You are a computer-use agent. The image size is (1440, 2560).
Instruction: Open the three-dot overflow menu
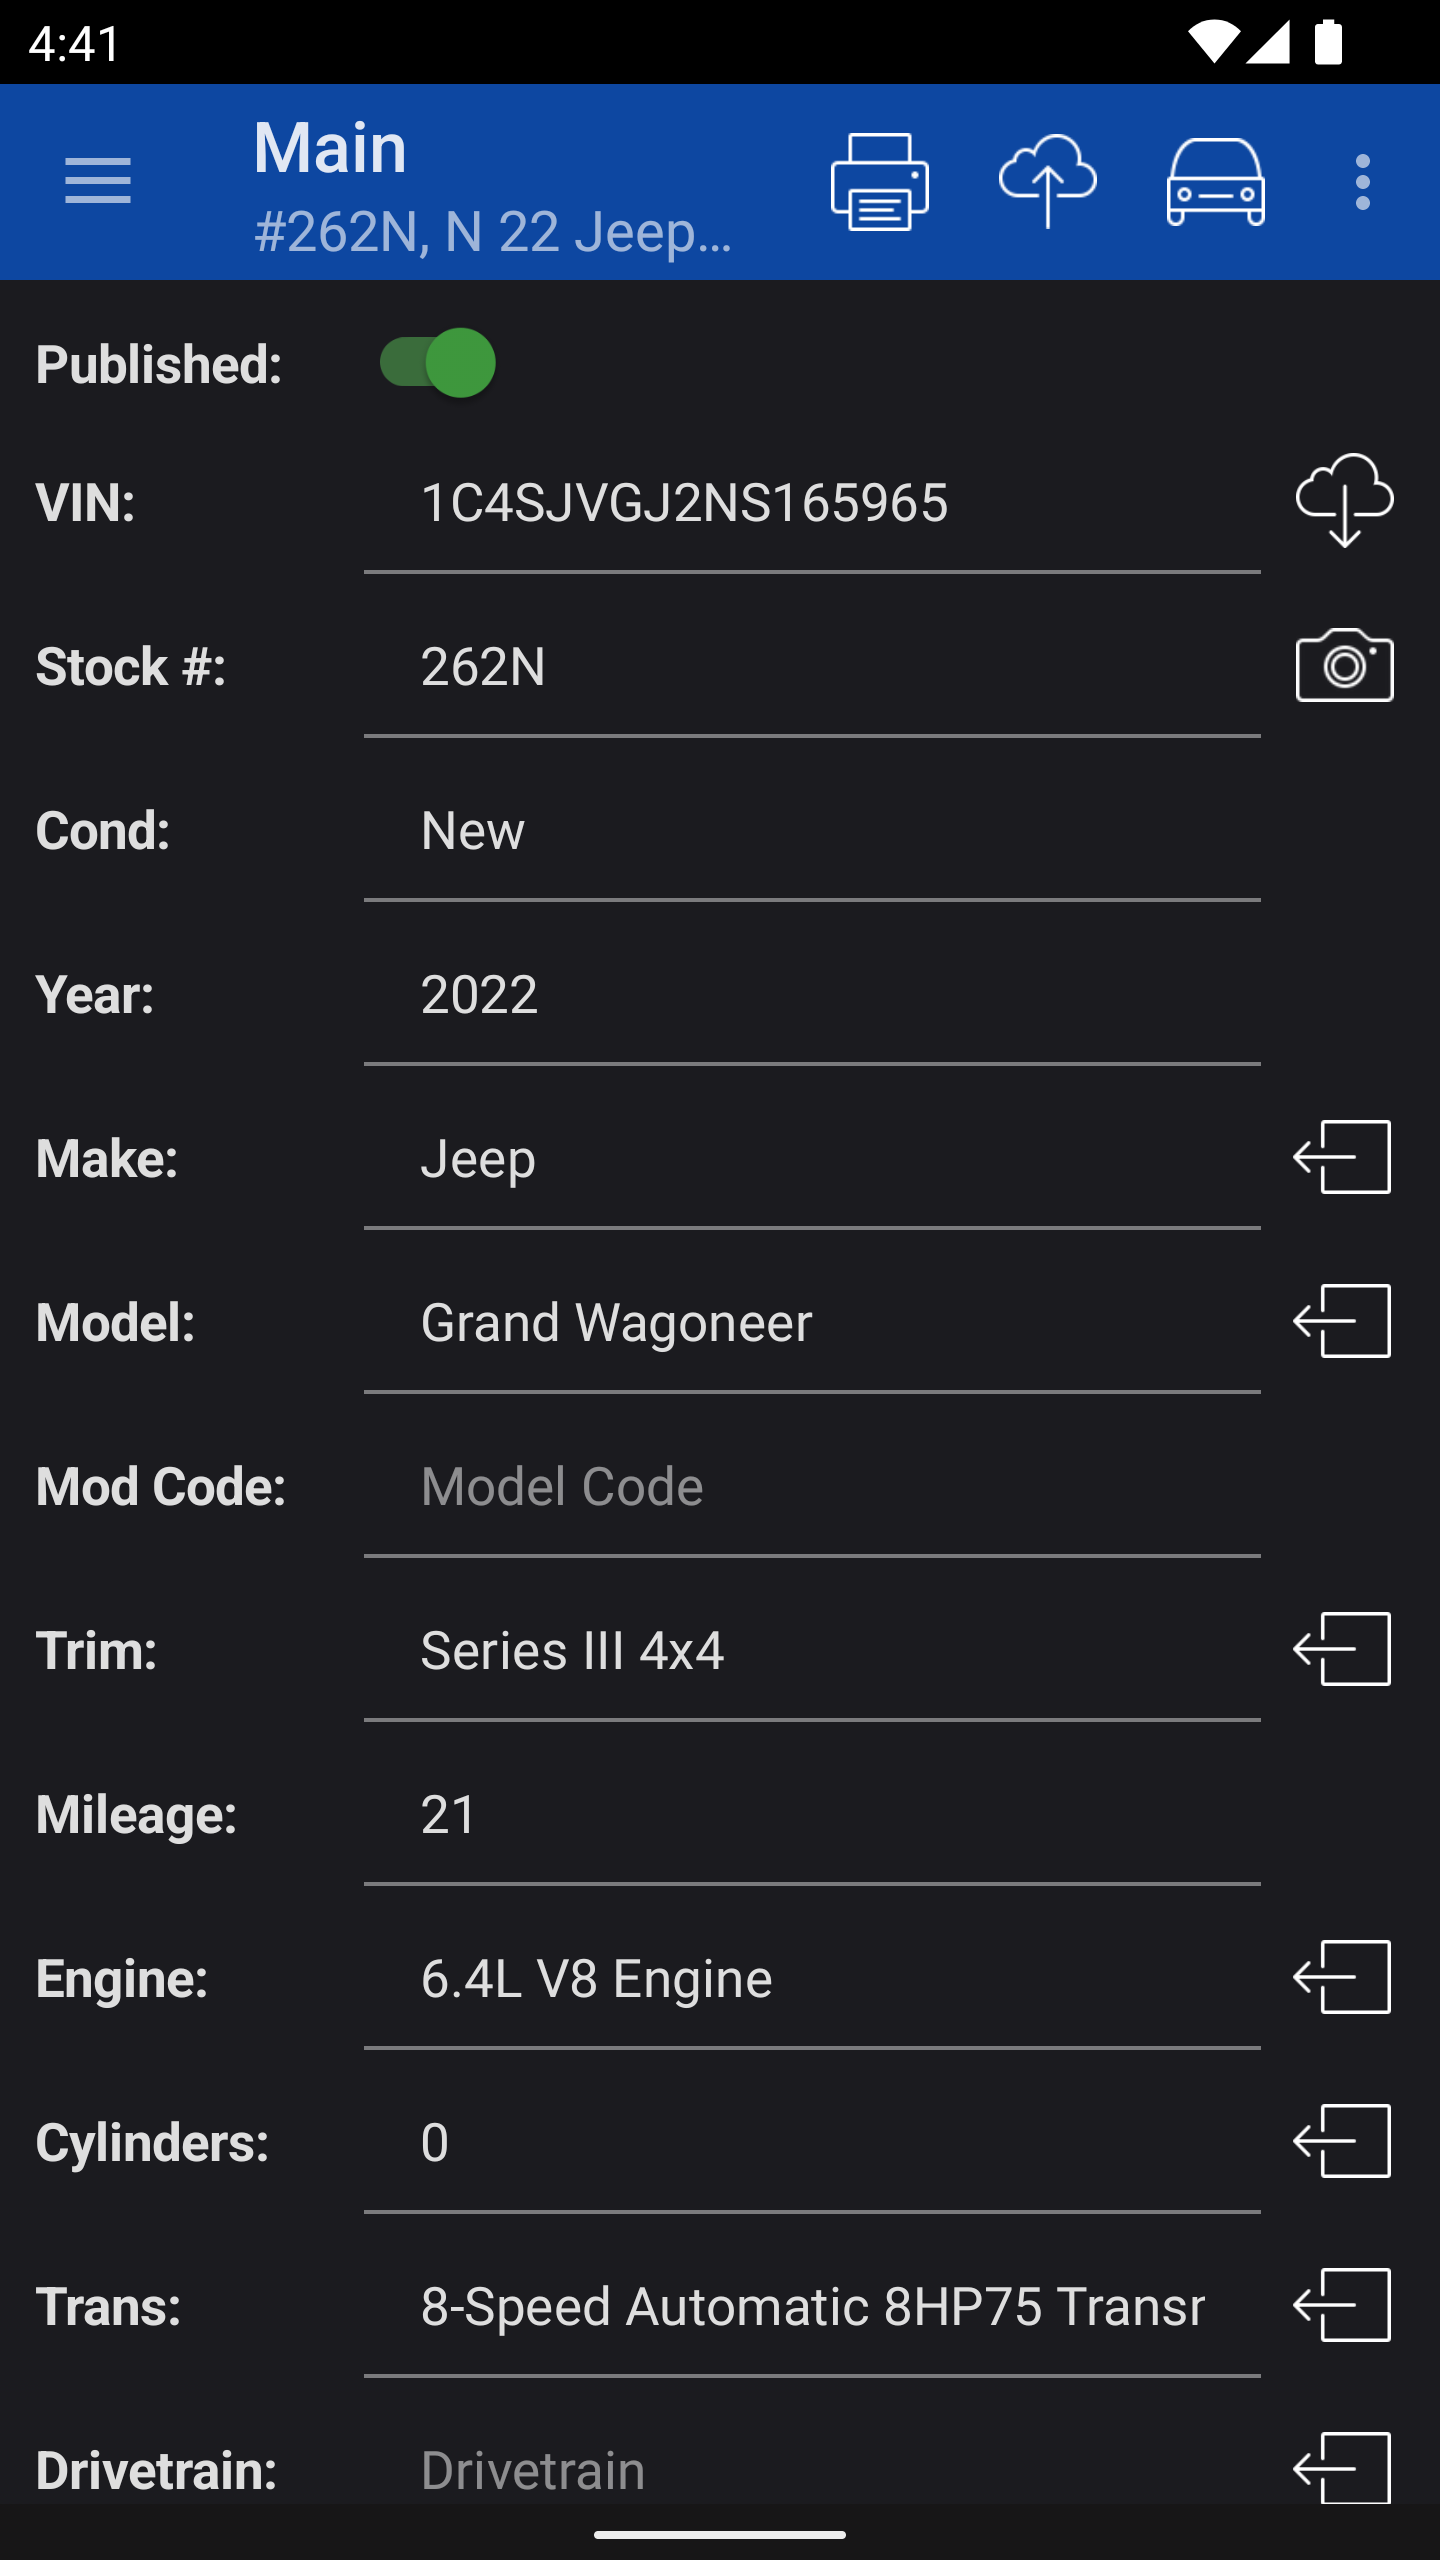click(x=1362, y=182)
